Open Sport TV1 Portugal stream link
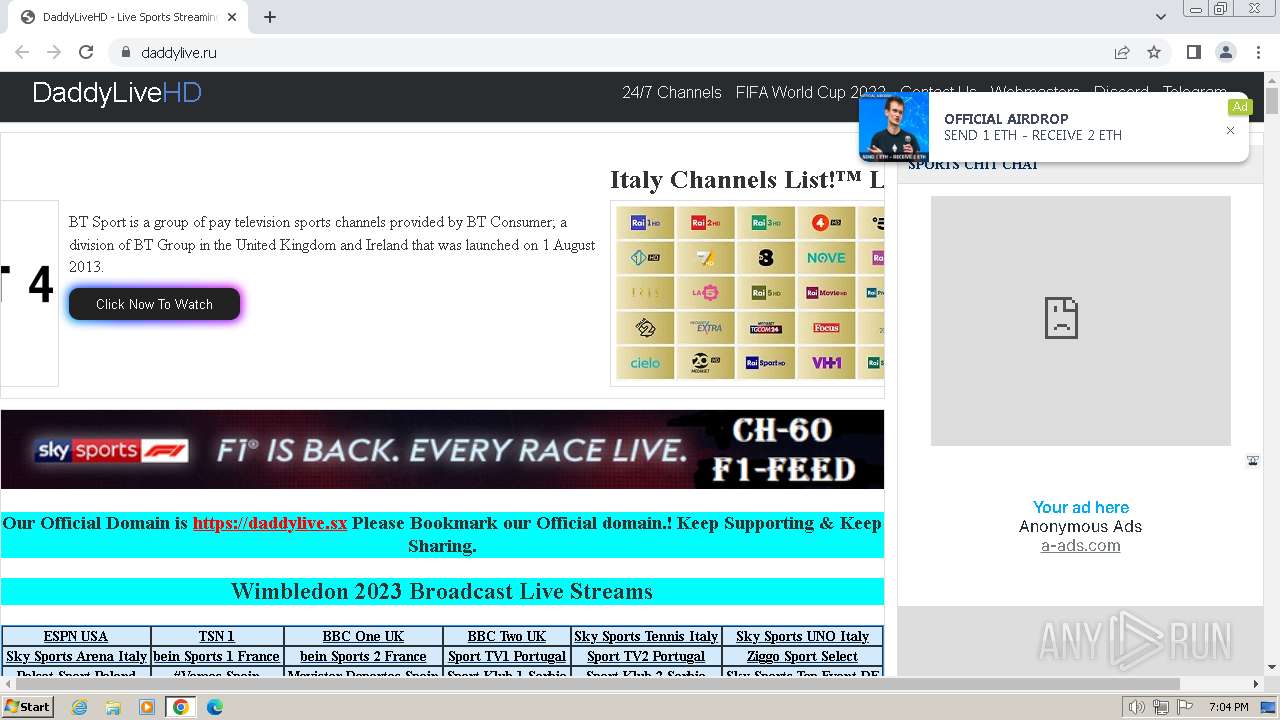This screenshot has width=1280, height=720. 507,656
